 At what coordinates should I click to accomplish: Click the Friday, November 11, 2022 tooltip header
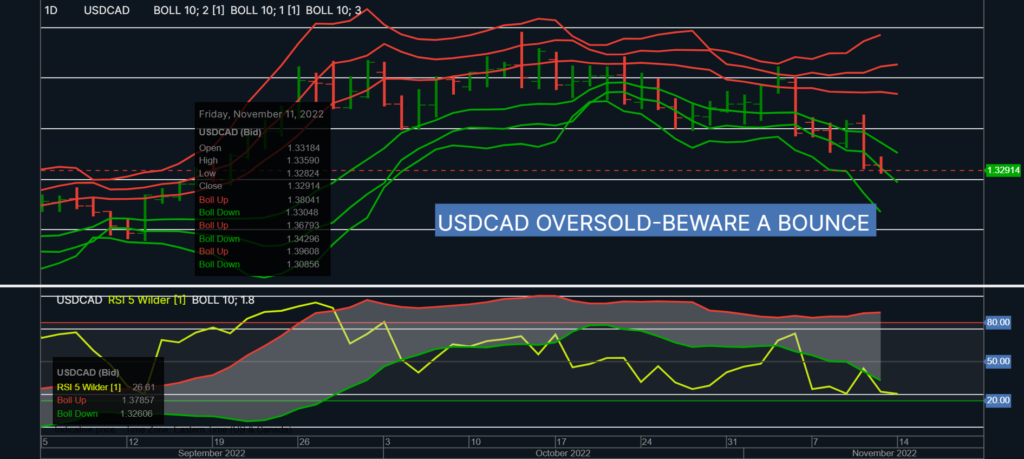pyautogui.click(x=261, y=114)
